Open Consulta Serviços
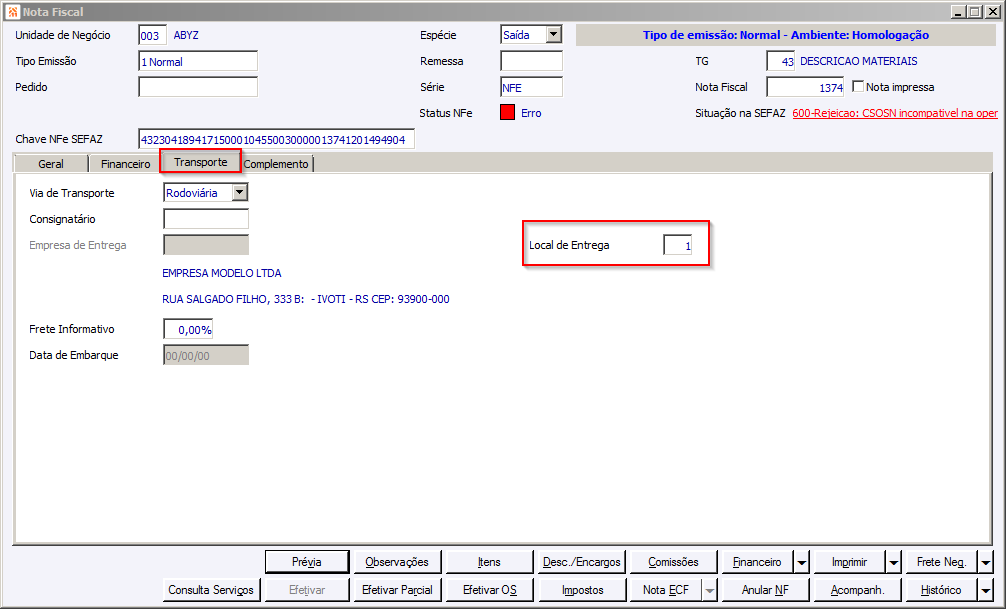 click(211, 590)
